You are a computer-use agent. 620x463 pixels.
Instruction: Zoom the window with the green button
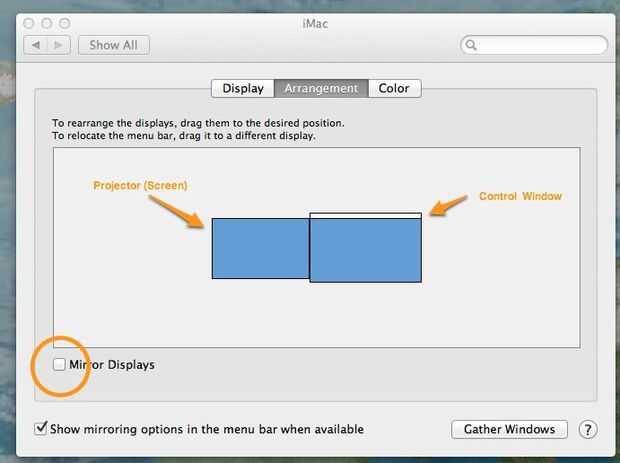pos(64,22)
